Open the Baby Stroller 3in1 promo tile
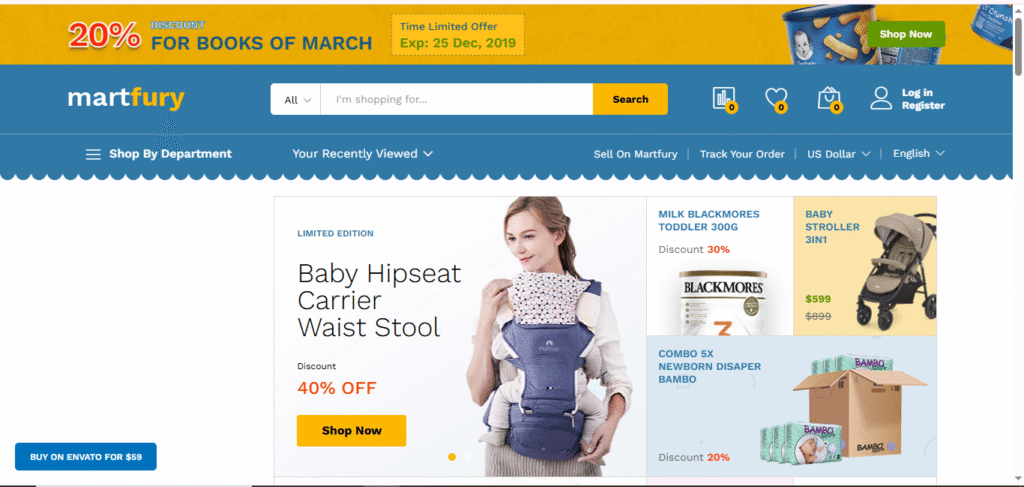 [865, 266]
